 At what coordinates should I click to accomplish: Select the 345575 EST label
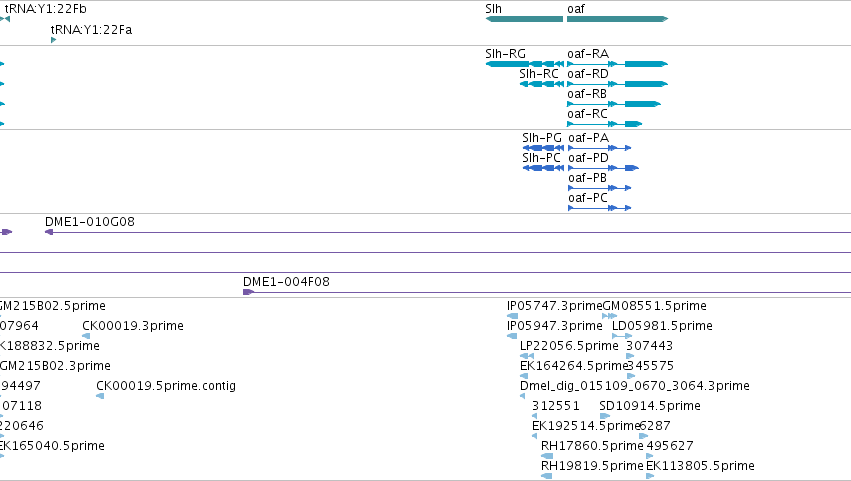(x=650, y=366)
